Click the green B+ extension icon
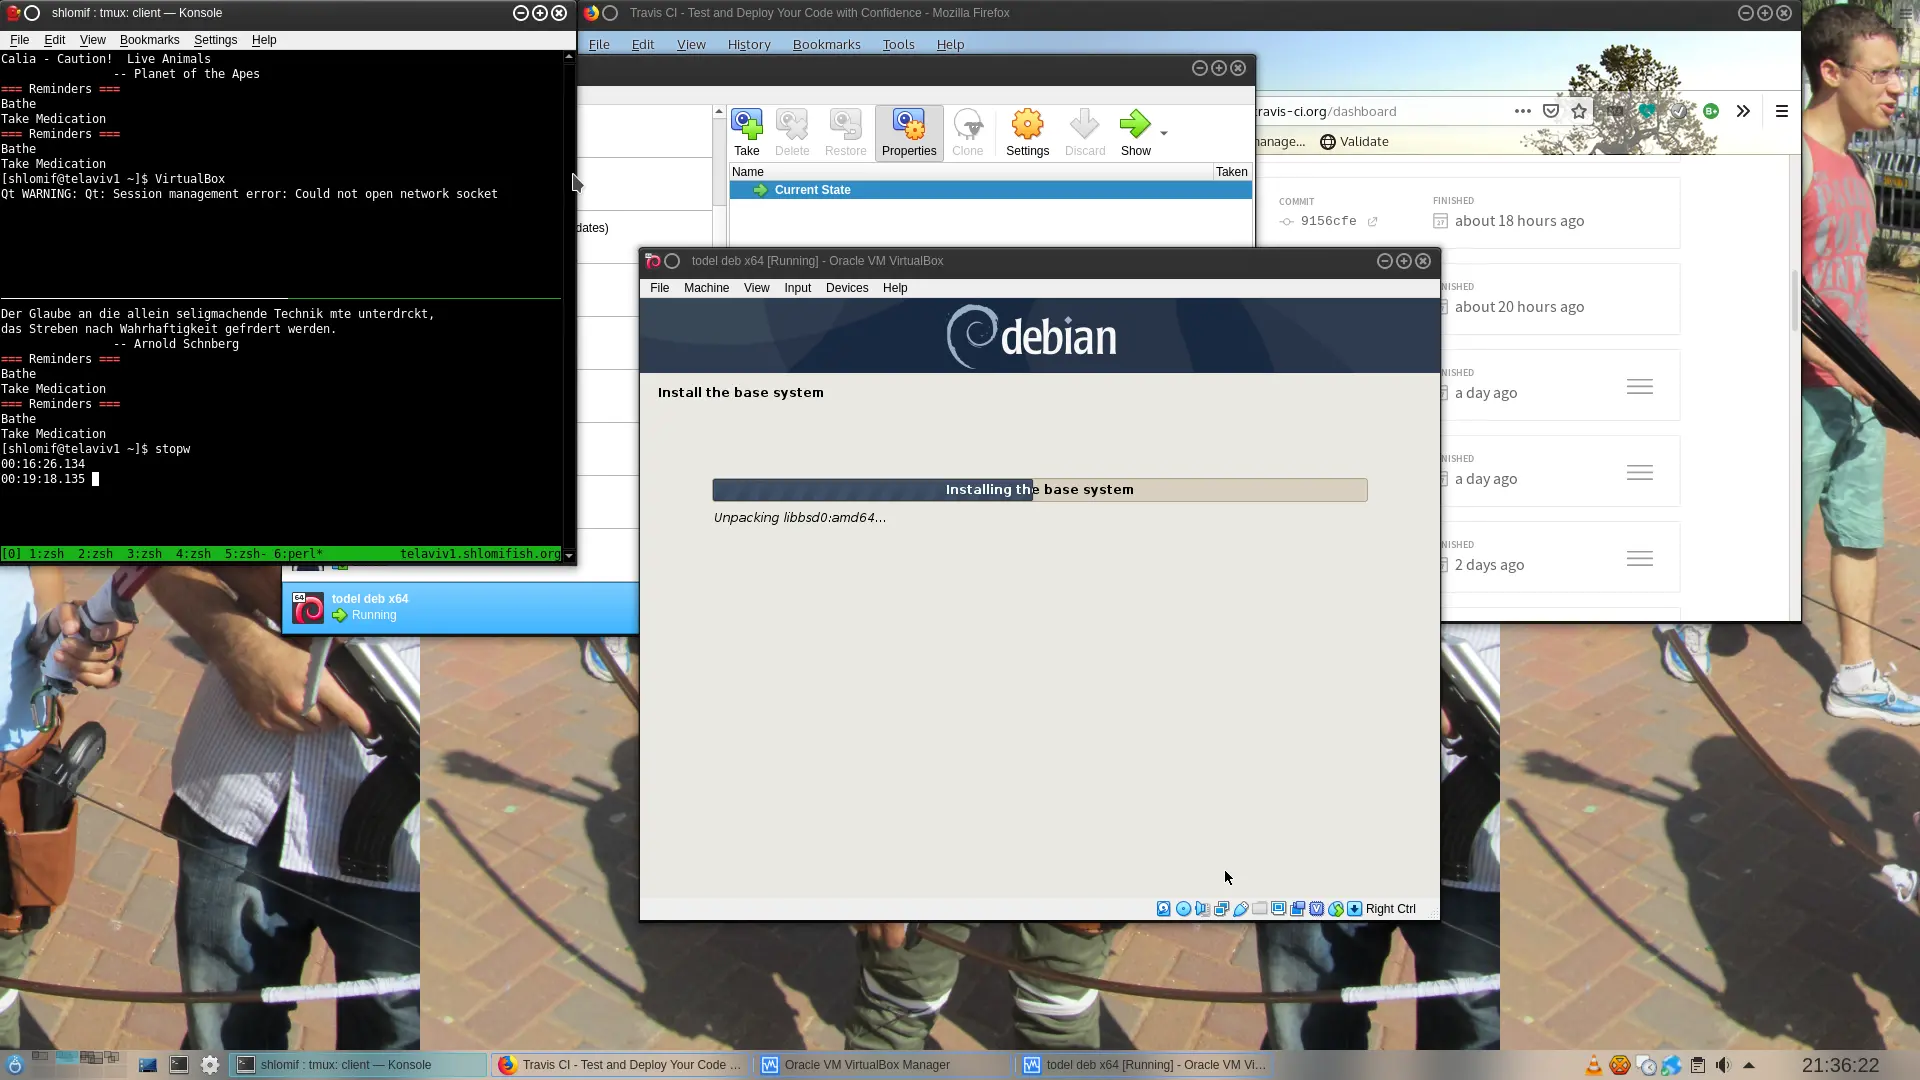The width and height of the screenshot is (1920, 1080). 1711,111
